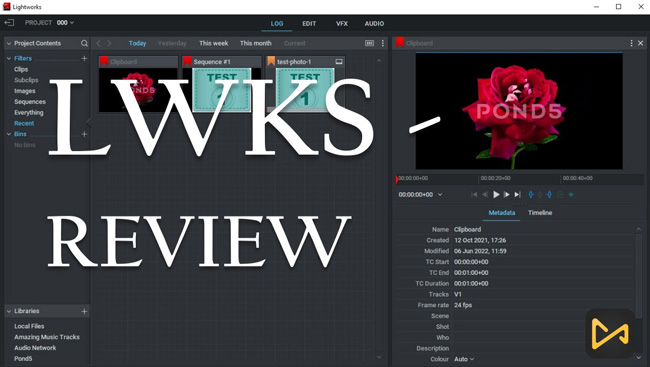This screenshot has width=650, height=367.
Task: Show Today's recent items
Action: tap(137, 43)
